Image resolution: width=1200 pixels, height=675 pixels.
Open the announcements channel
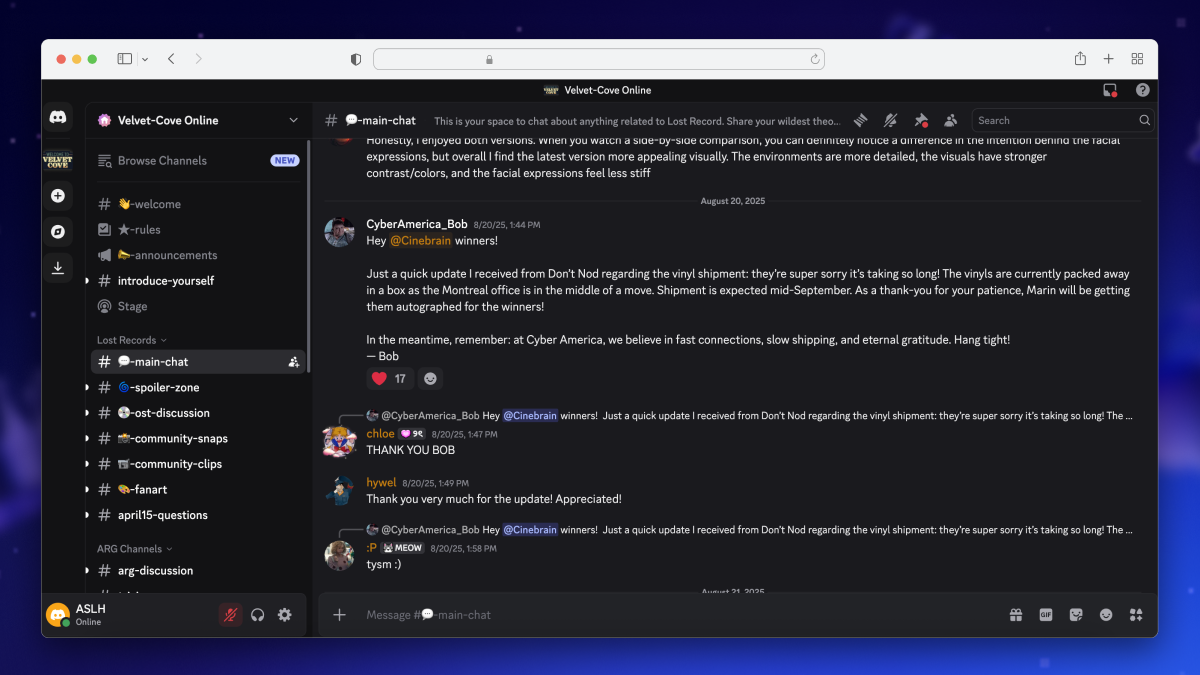coord(198,255)
